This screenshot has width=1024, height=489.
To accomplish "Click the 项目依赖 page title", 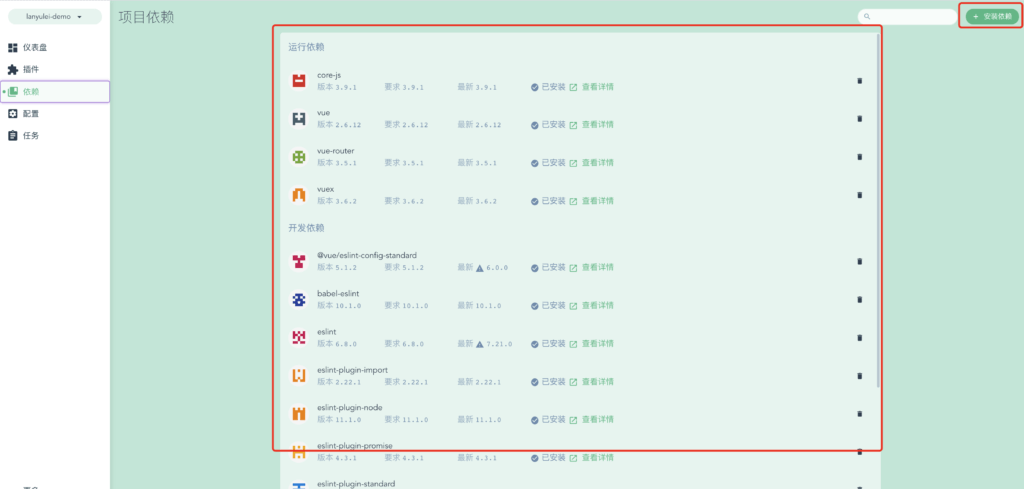I will click(x=146, y=17).
